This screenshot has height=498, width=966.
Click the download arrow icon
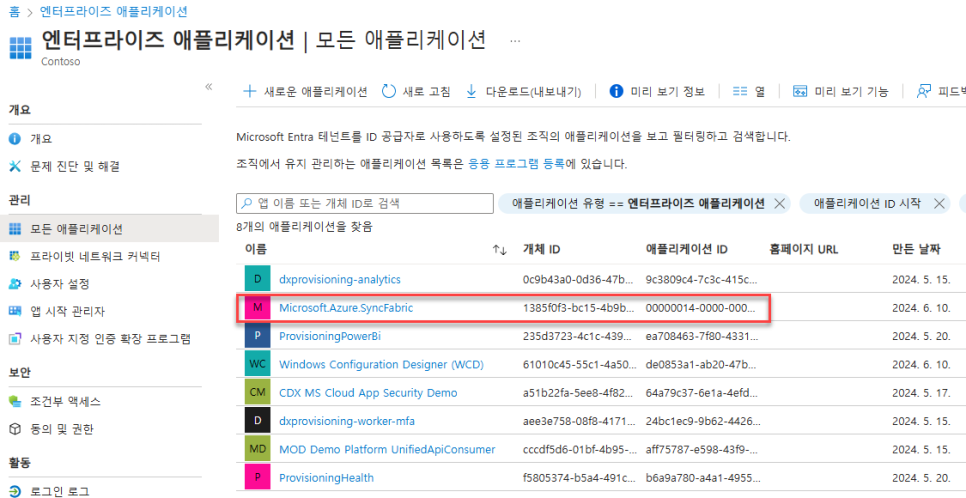click(x=471, y=92)
